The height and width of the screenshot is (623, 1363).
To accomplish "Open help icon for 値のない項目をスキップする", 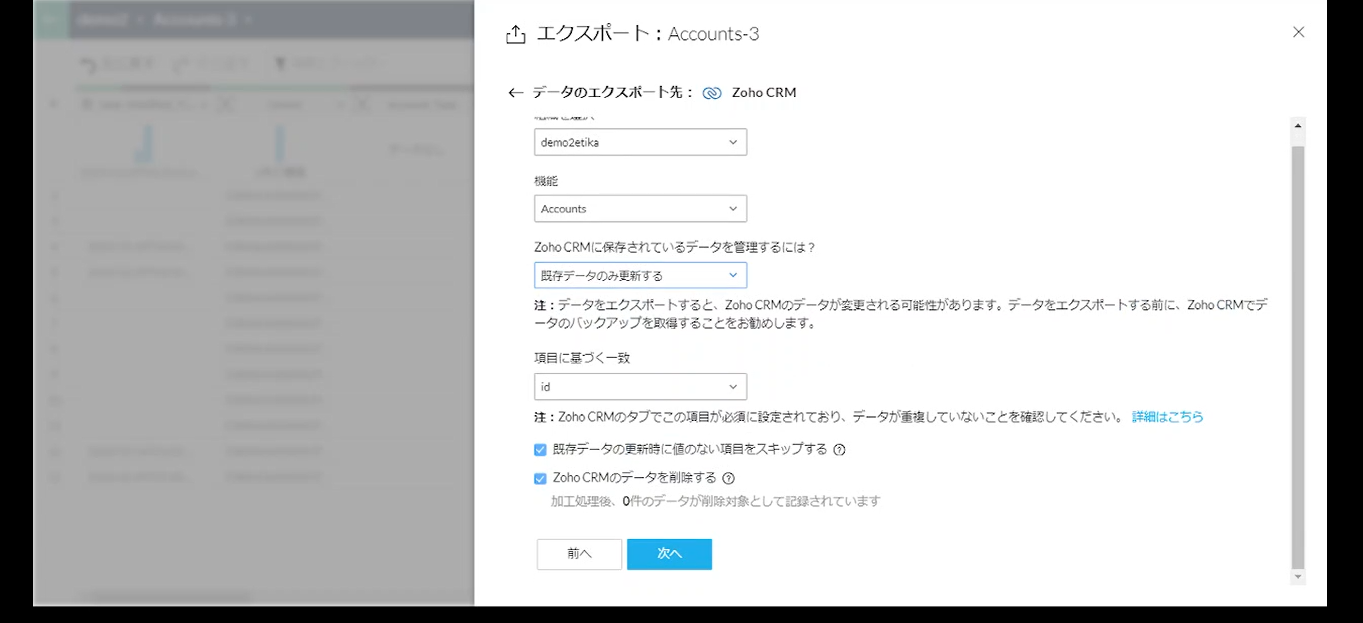I will 839,450.
